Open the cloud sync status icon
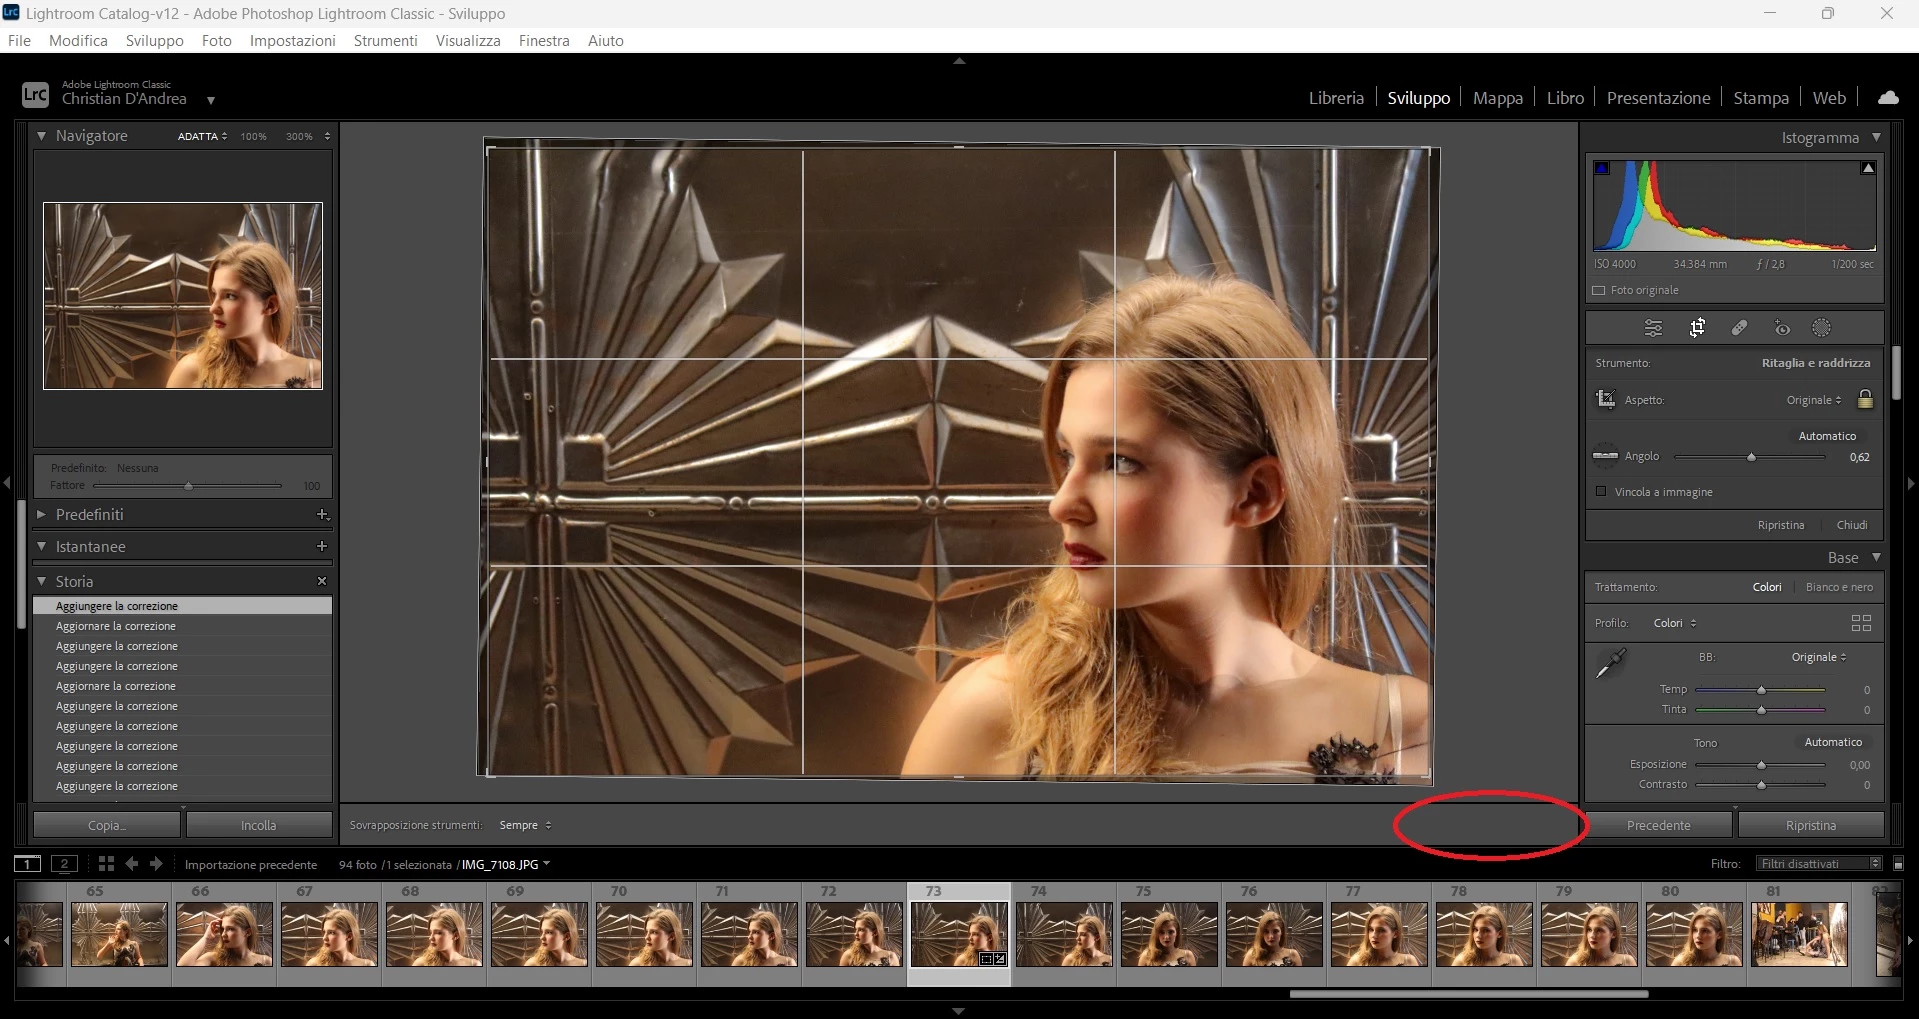The image size is (1919, 1019). [x=1888, y=98]
